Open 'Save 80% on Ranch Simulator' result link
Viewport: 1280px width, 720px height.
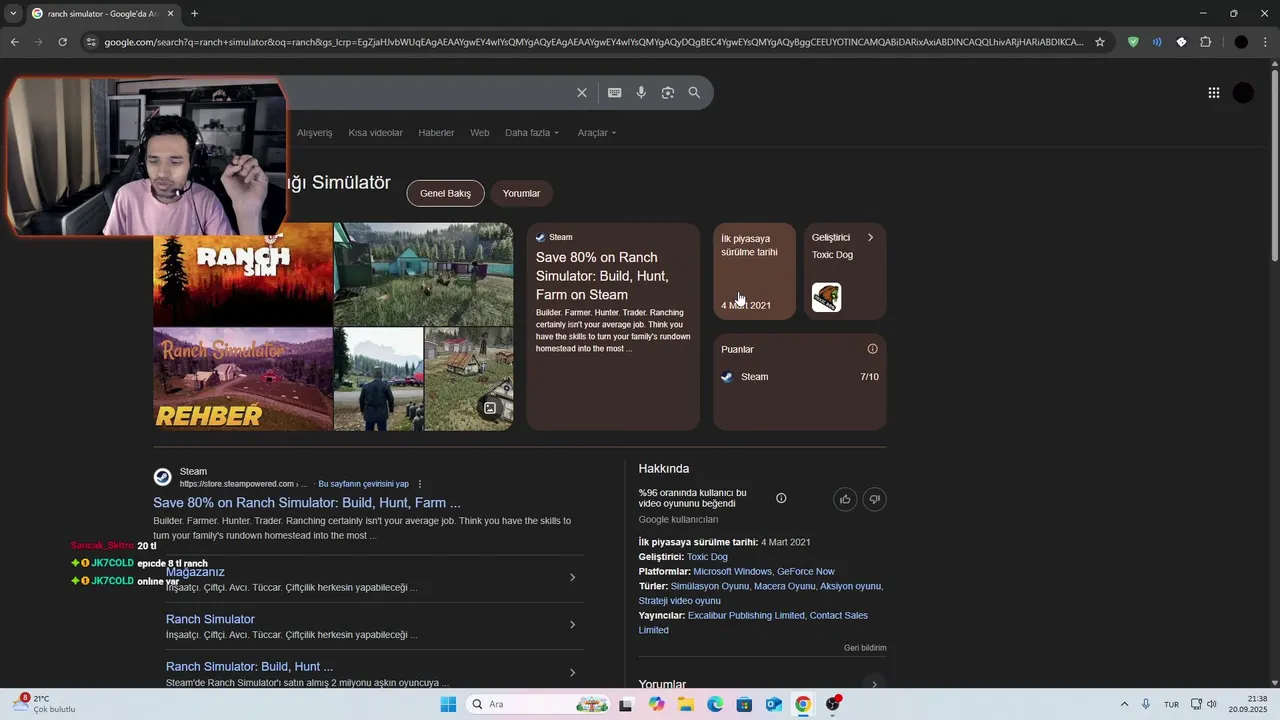pyautogui.click(x=307, y=503)
